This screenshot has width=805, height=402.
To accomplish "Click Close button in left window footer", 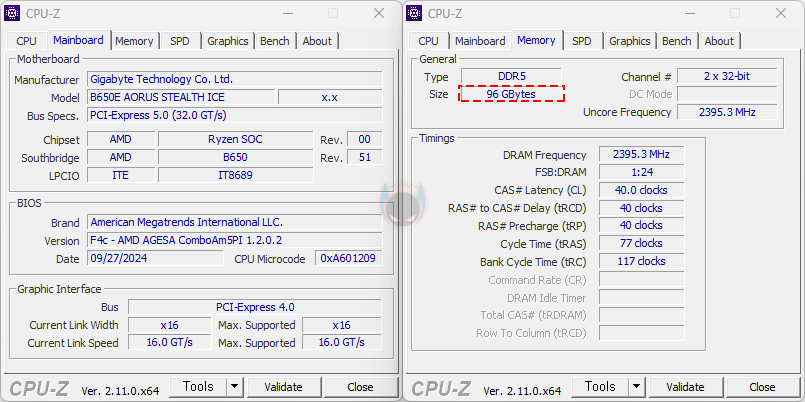I will coord(360,387).
